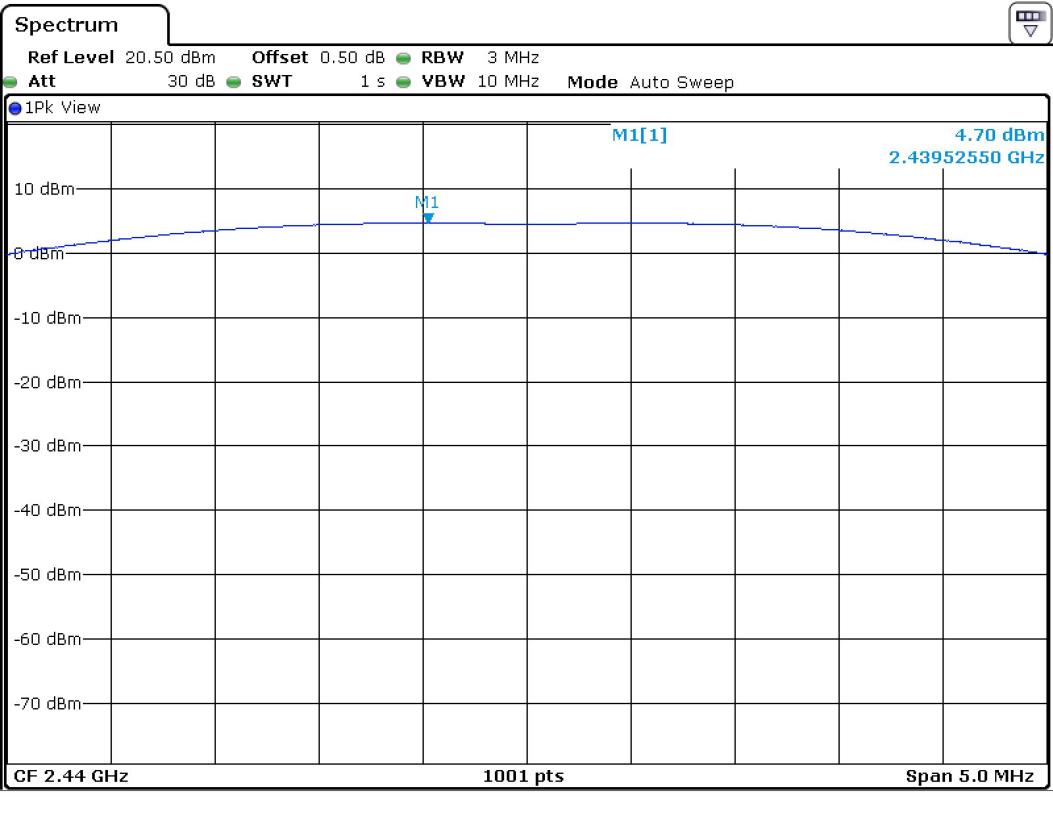Click the M1[1] marker readout label
The width and height of the screenshot is (1053, 820).
coord(639,135)
